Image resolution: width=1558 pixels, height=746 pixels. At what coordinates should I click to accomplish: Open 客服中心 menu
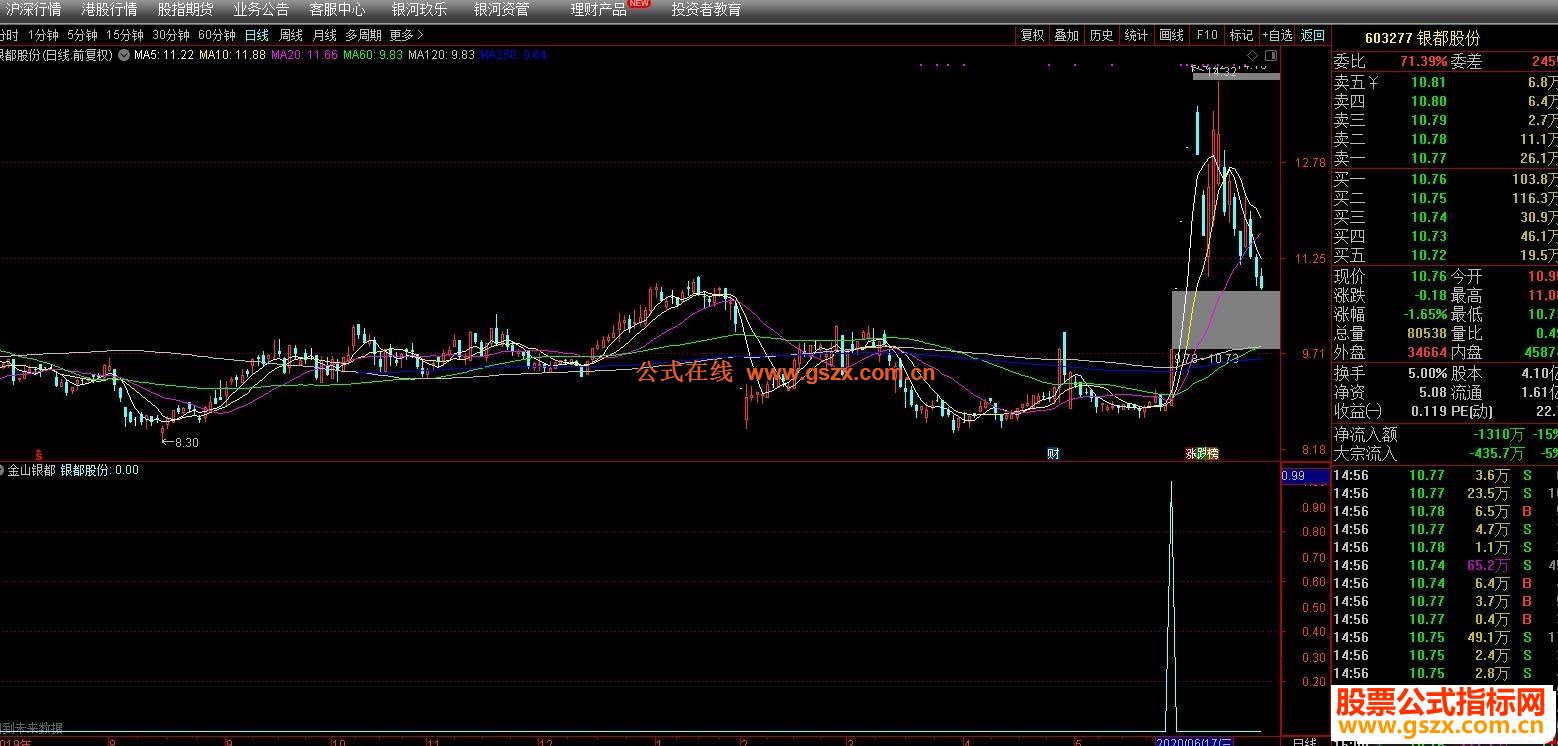click(x=337, y=10)
